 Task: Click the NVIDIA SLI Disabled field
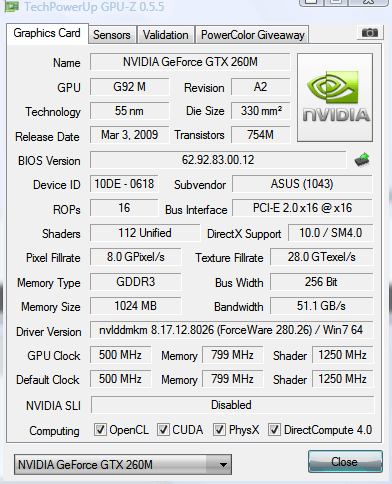tap(232, 405)
